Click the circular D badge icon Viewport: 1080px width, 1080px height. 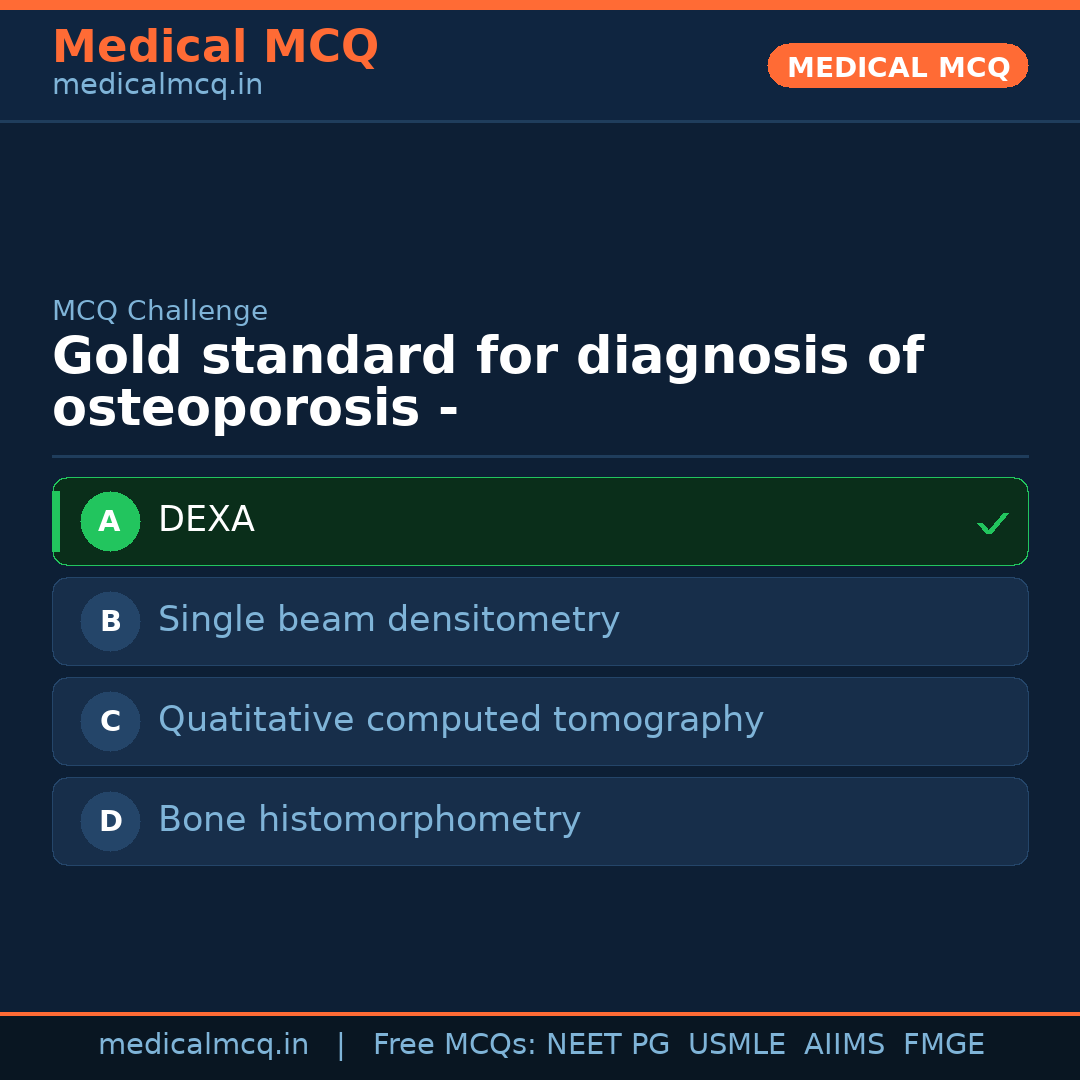(x=110, y=821)
